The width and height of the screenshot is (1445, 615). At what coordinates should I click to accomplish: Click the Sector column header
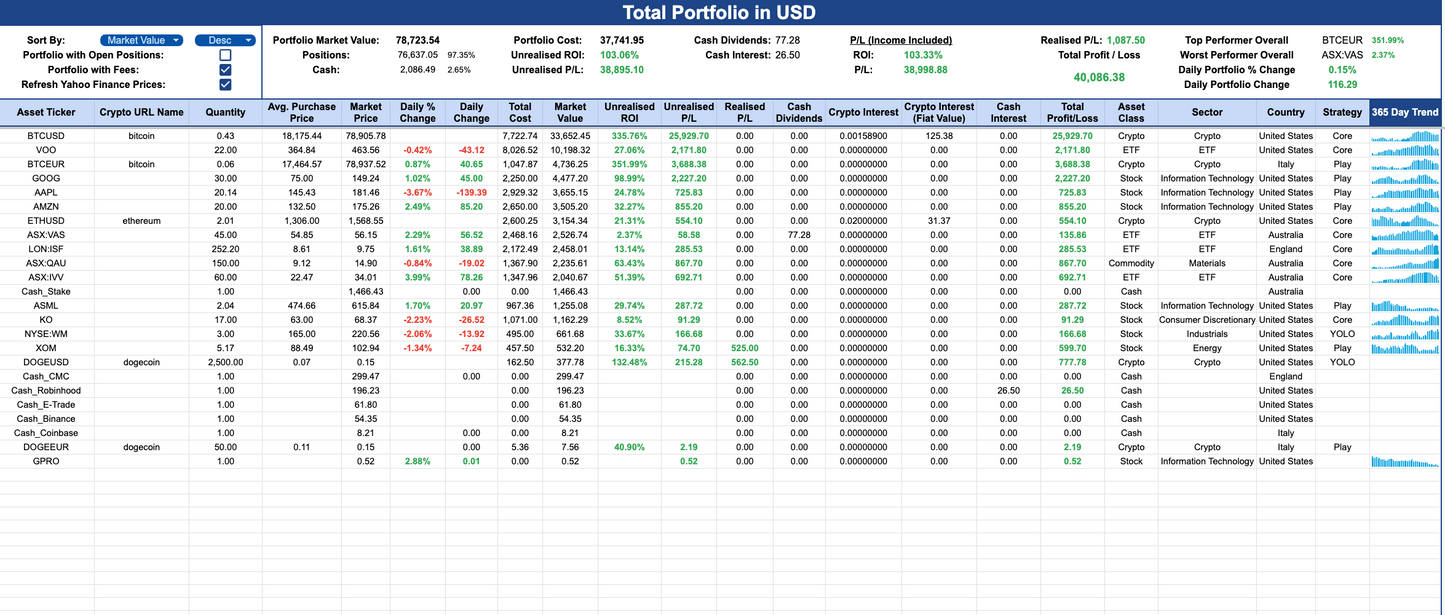tap(1207, 112)
